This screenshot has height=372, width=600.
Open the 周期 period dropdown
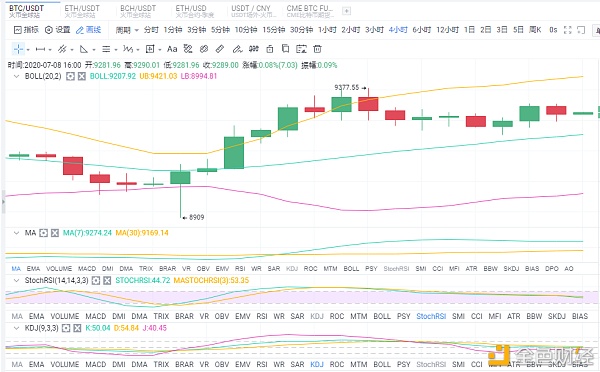pyautogui.click(x=127, y=30)
